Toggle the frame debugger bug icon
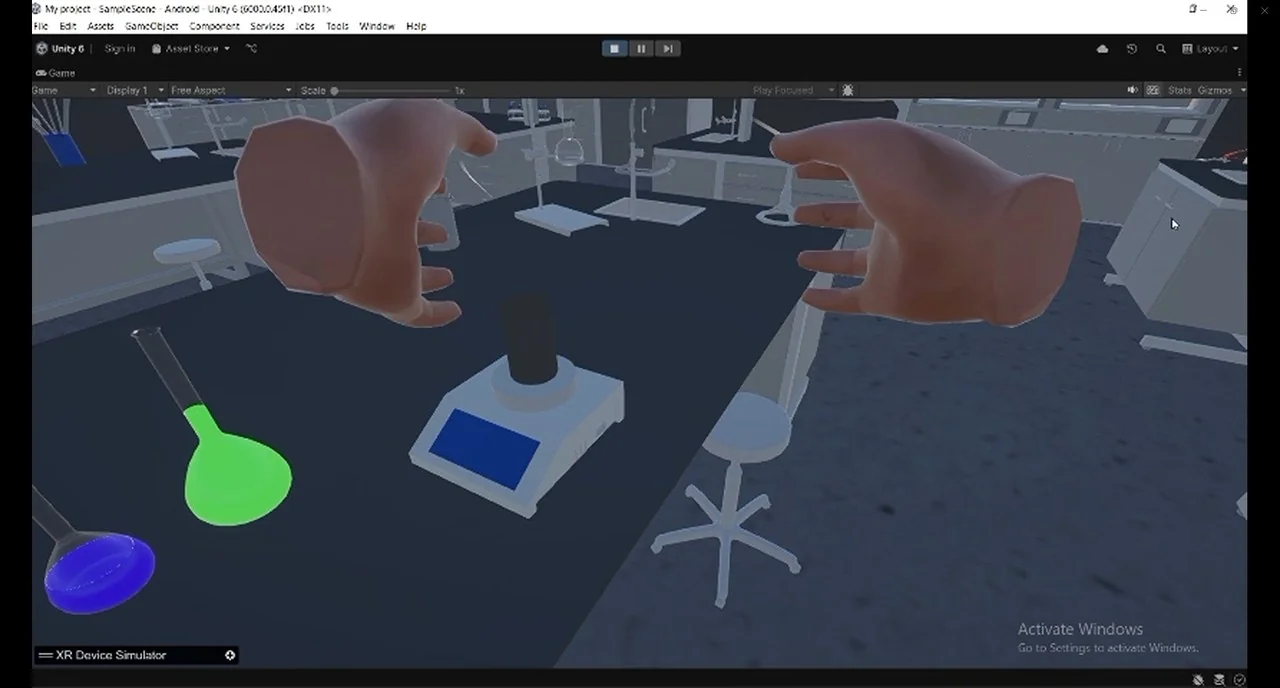Viewport: 1280px width, 688px height. (848, 90)
